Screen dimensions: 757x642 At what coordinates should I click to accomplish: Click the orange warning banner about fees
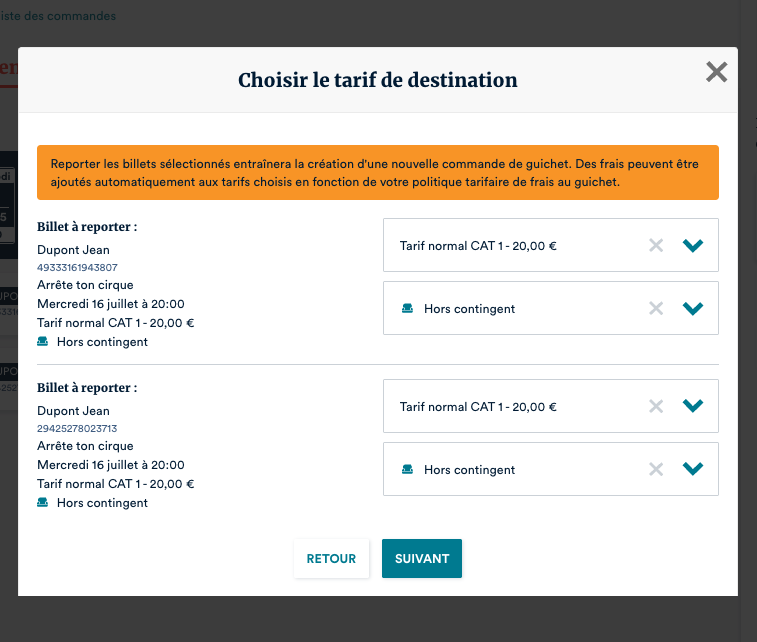pos(377,173)
